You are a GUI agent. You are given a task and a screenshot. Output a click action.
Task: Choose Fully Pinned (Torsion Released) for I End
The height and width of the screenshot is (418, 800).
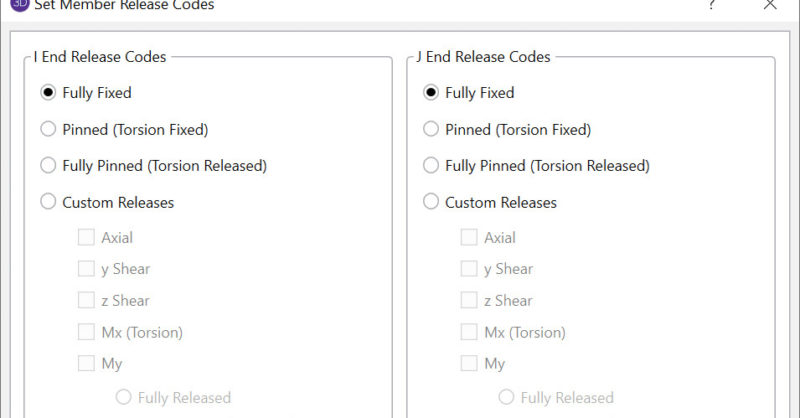coord(48,166)
